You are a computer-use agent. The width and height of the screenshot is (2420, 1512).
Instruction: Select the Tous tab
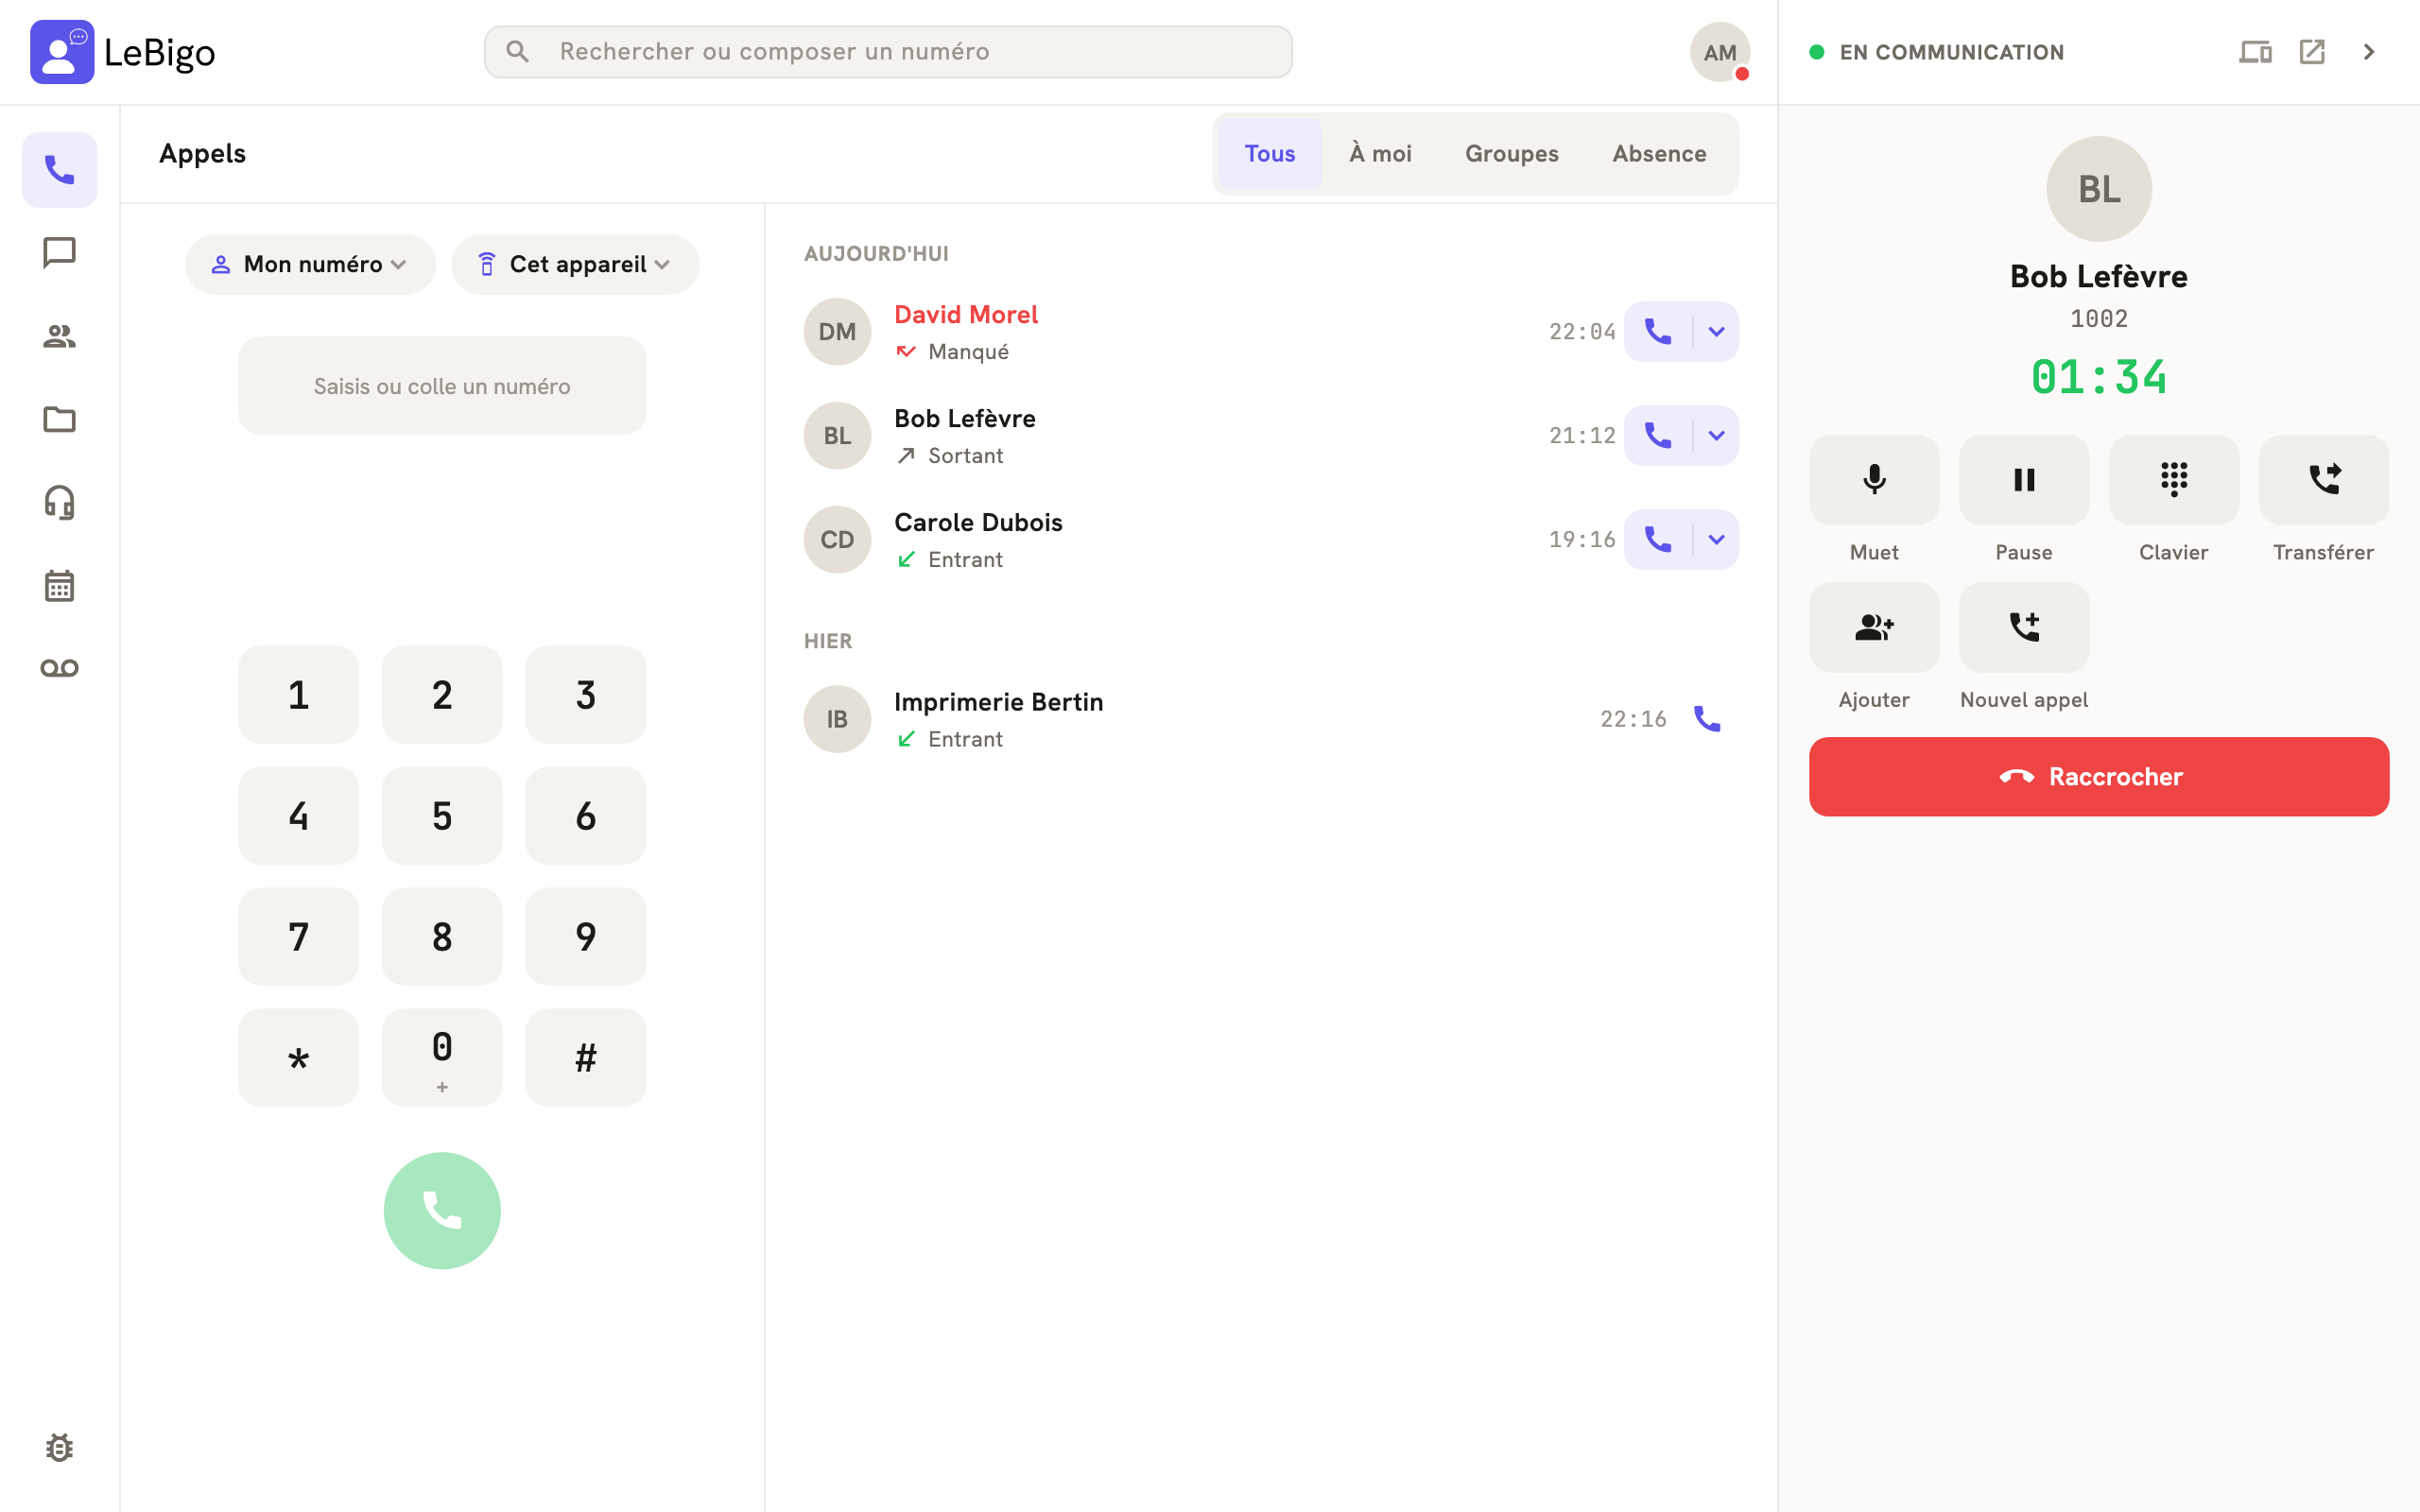pos(1270,153)
